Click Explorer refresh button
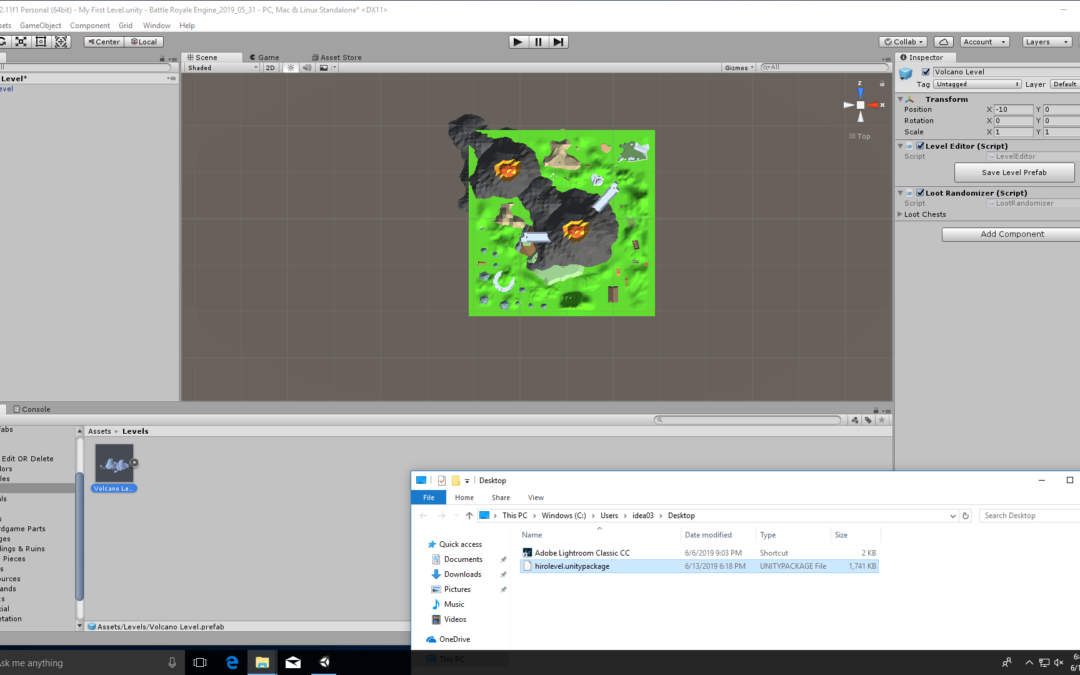 point(965,515)
